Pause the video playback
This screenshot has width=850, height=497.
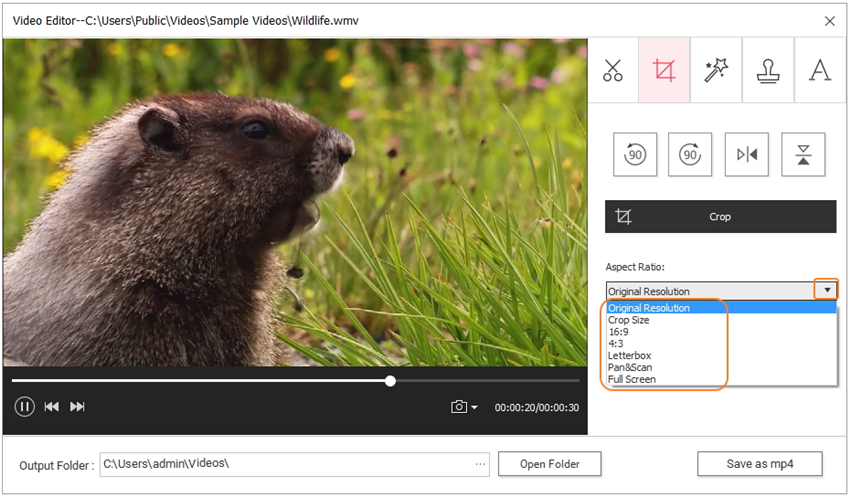point(25,406)
